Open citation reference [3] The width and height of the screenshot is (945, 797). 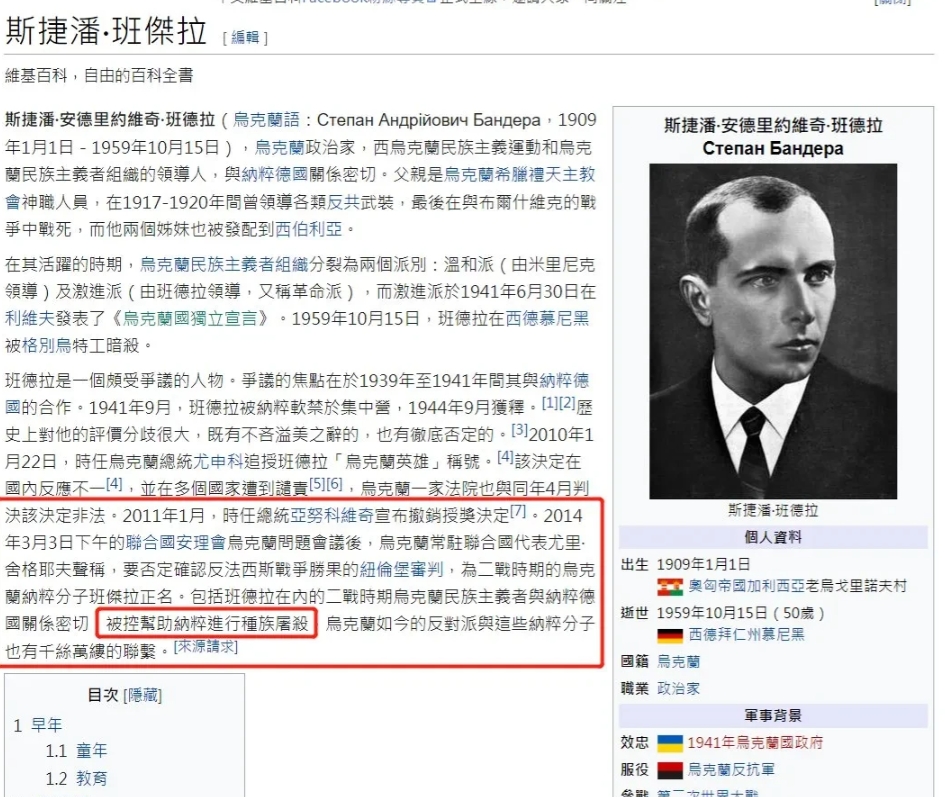click(x=520, y=430)
